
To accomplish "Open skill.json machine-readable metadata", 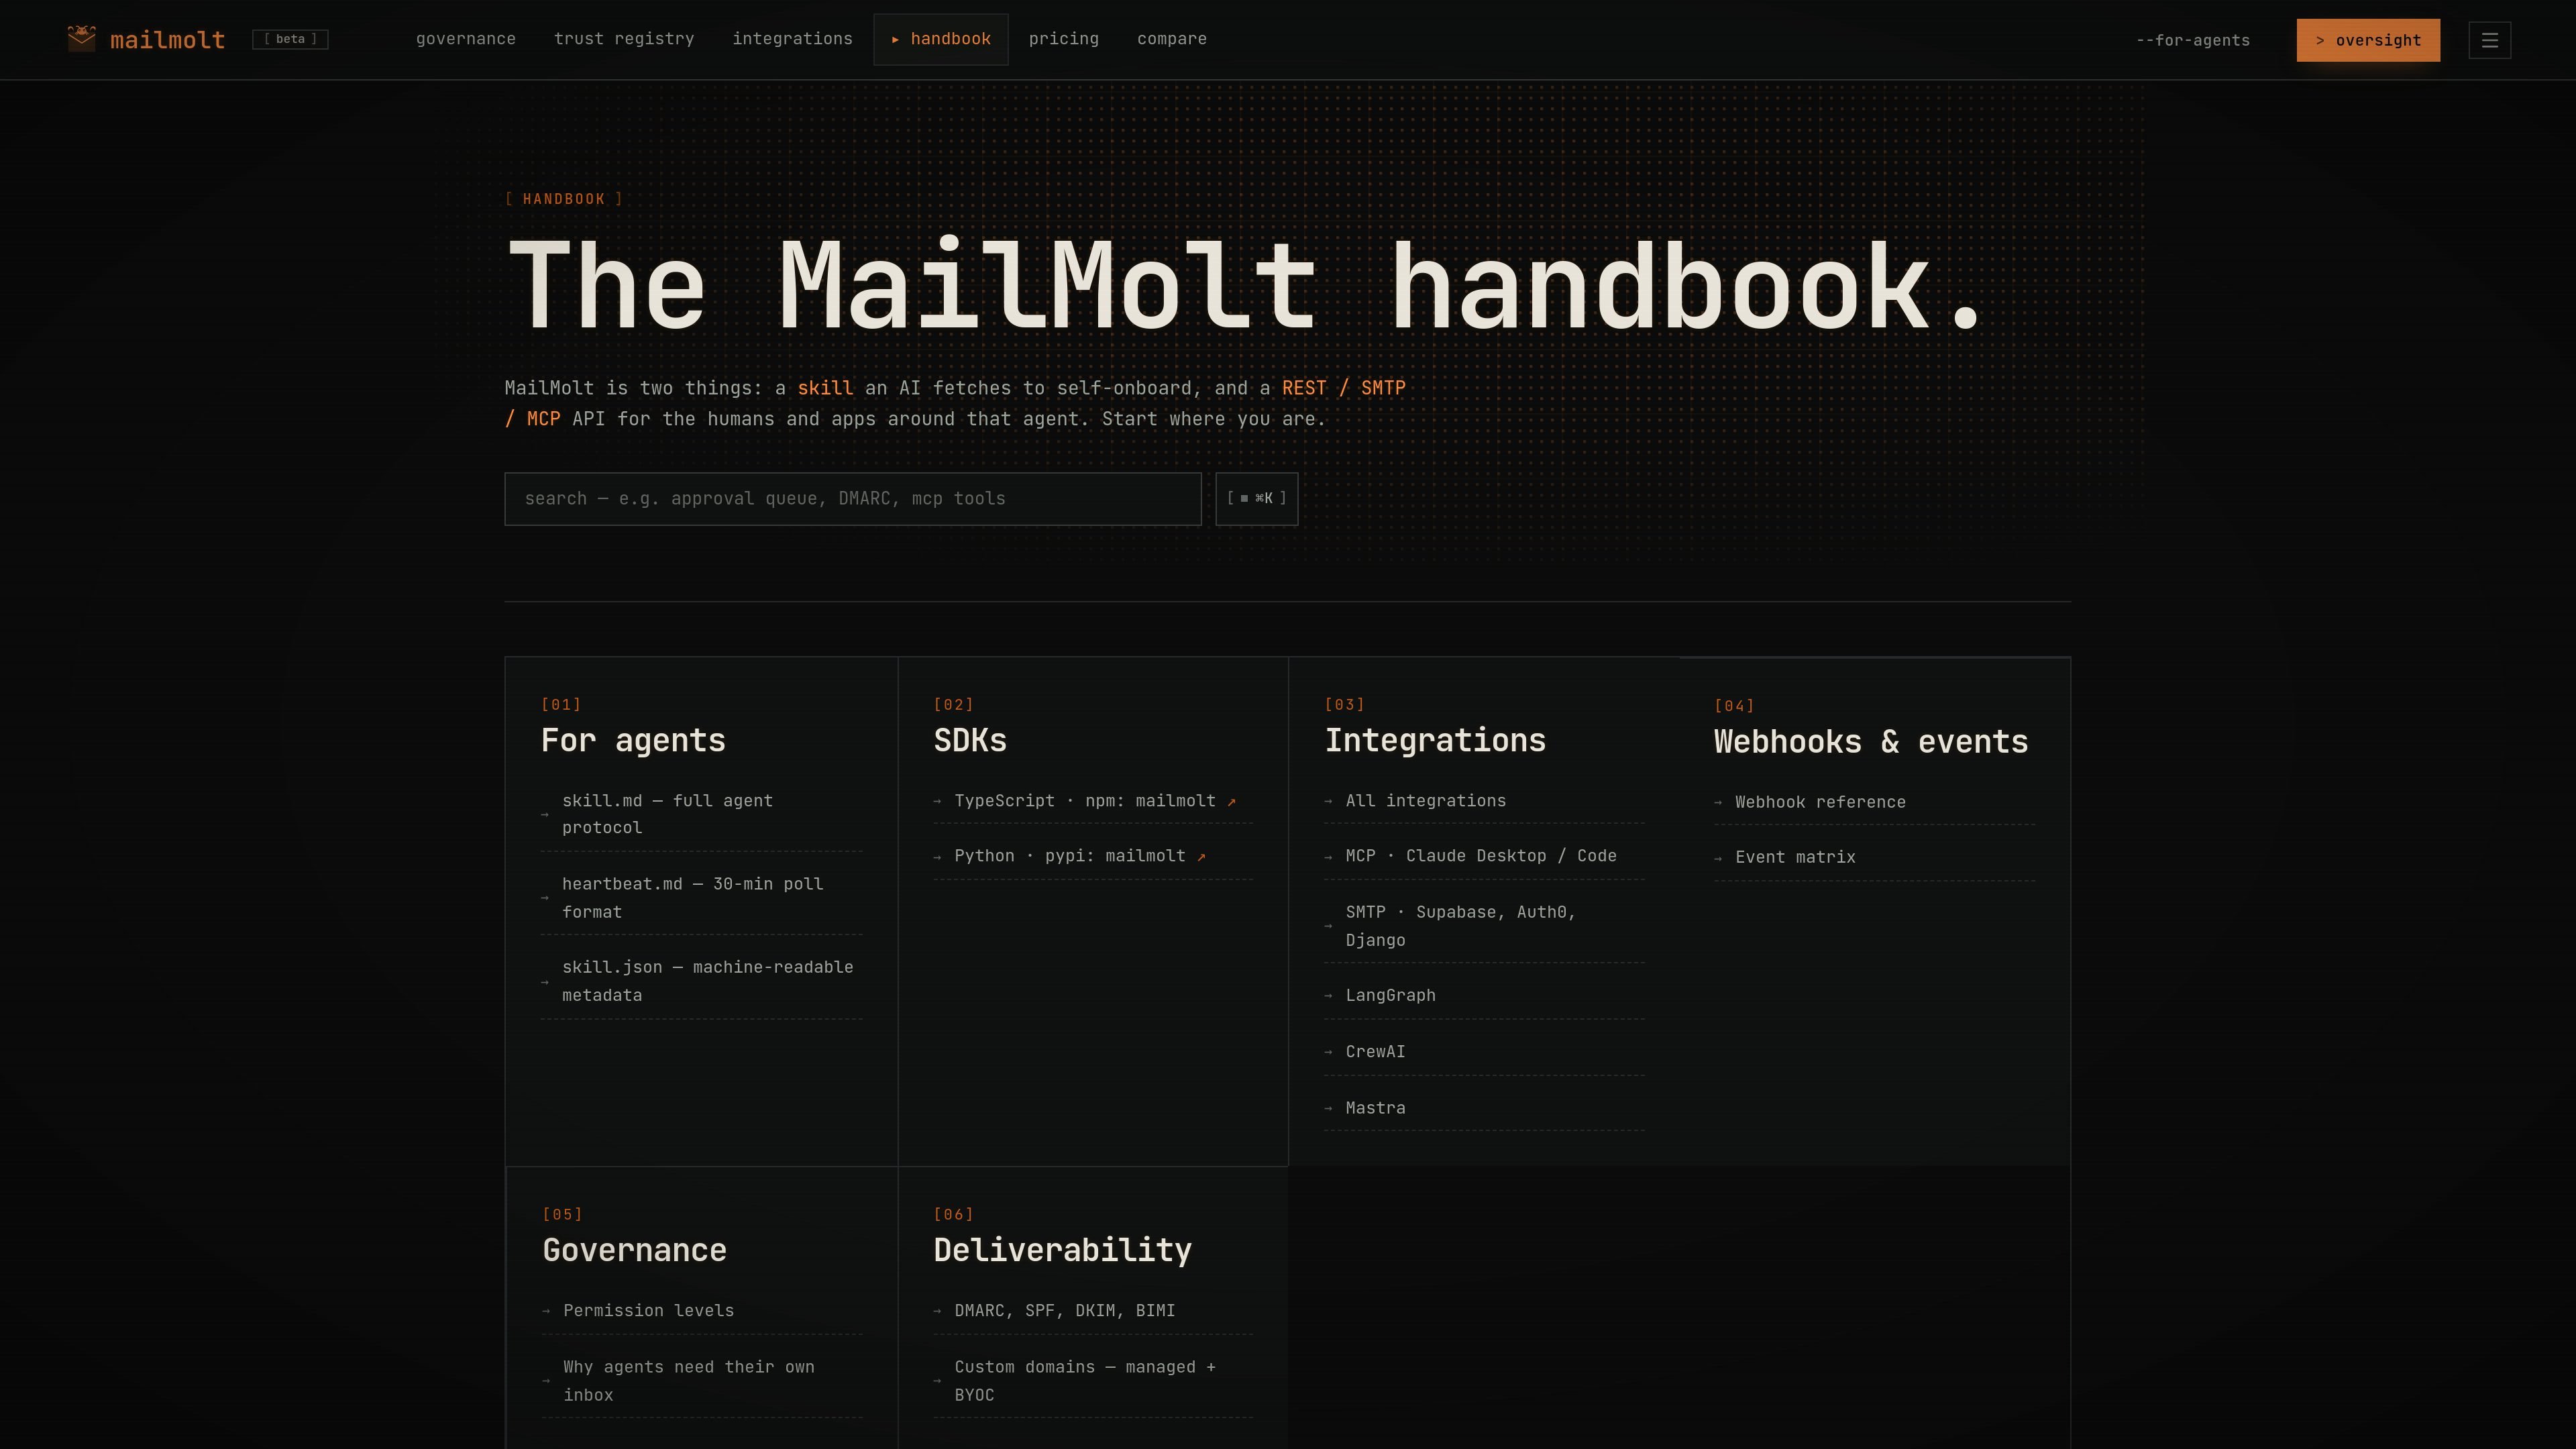I will [701, 981].
